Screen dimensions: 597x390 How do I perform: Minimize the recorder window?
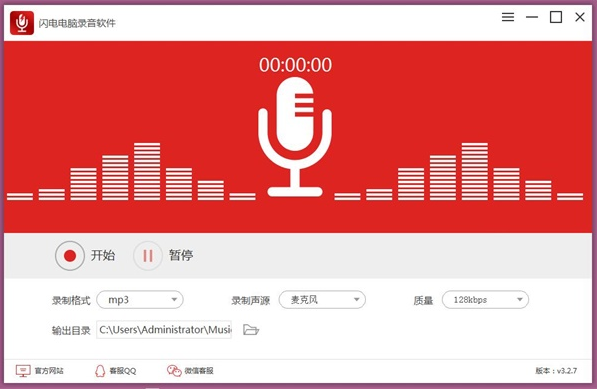point(532,17)
